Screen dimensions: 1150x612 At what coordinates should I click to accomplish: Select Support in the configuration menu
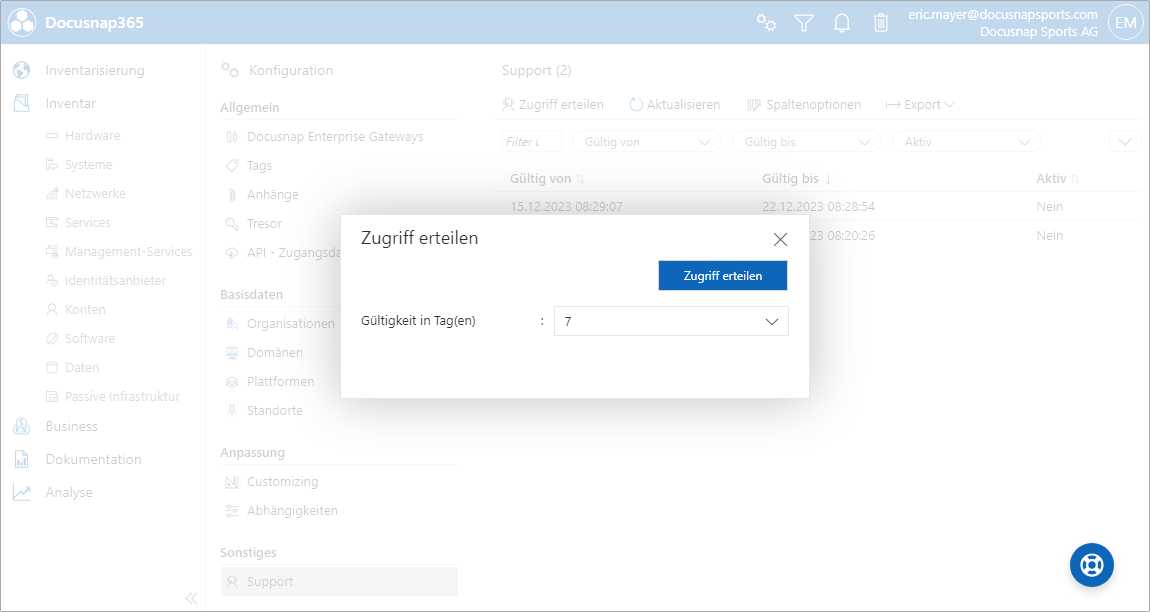point(270,582)
